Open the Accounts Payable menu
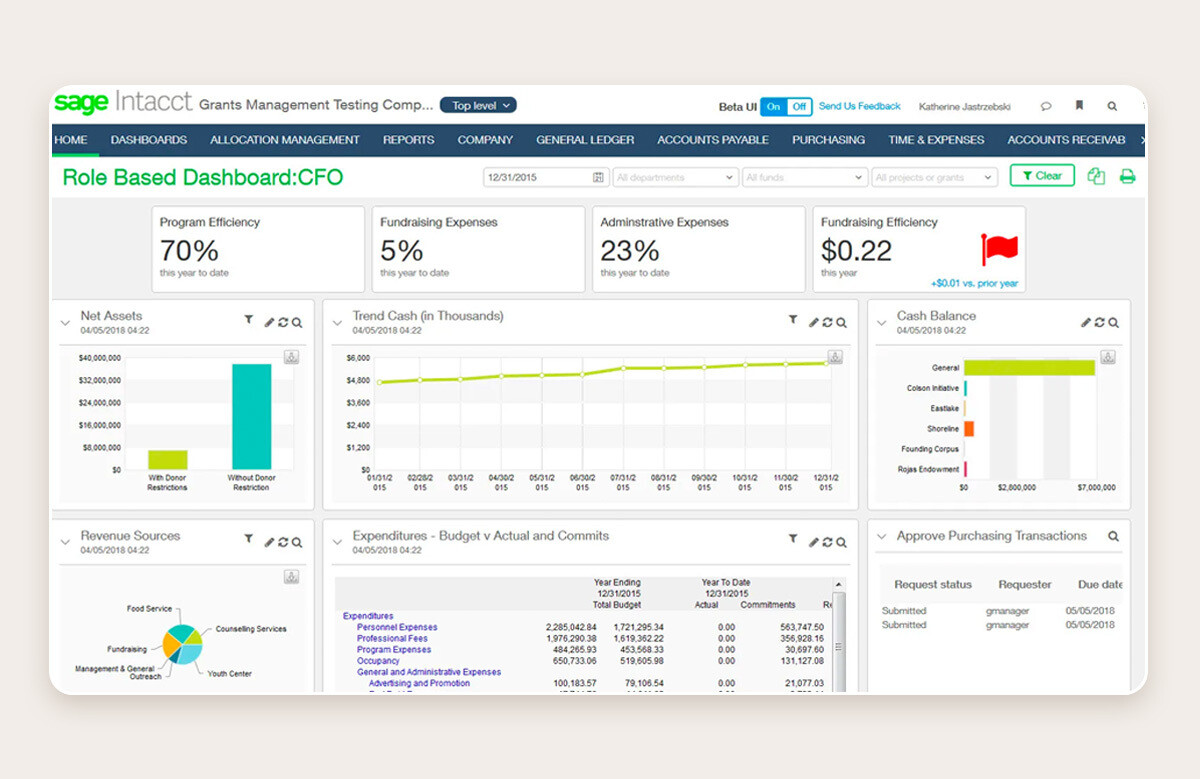This screenshot has height=779, width=1200. coord(713,140)
